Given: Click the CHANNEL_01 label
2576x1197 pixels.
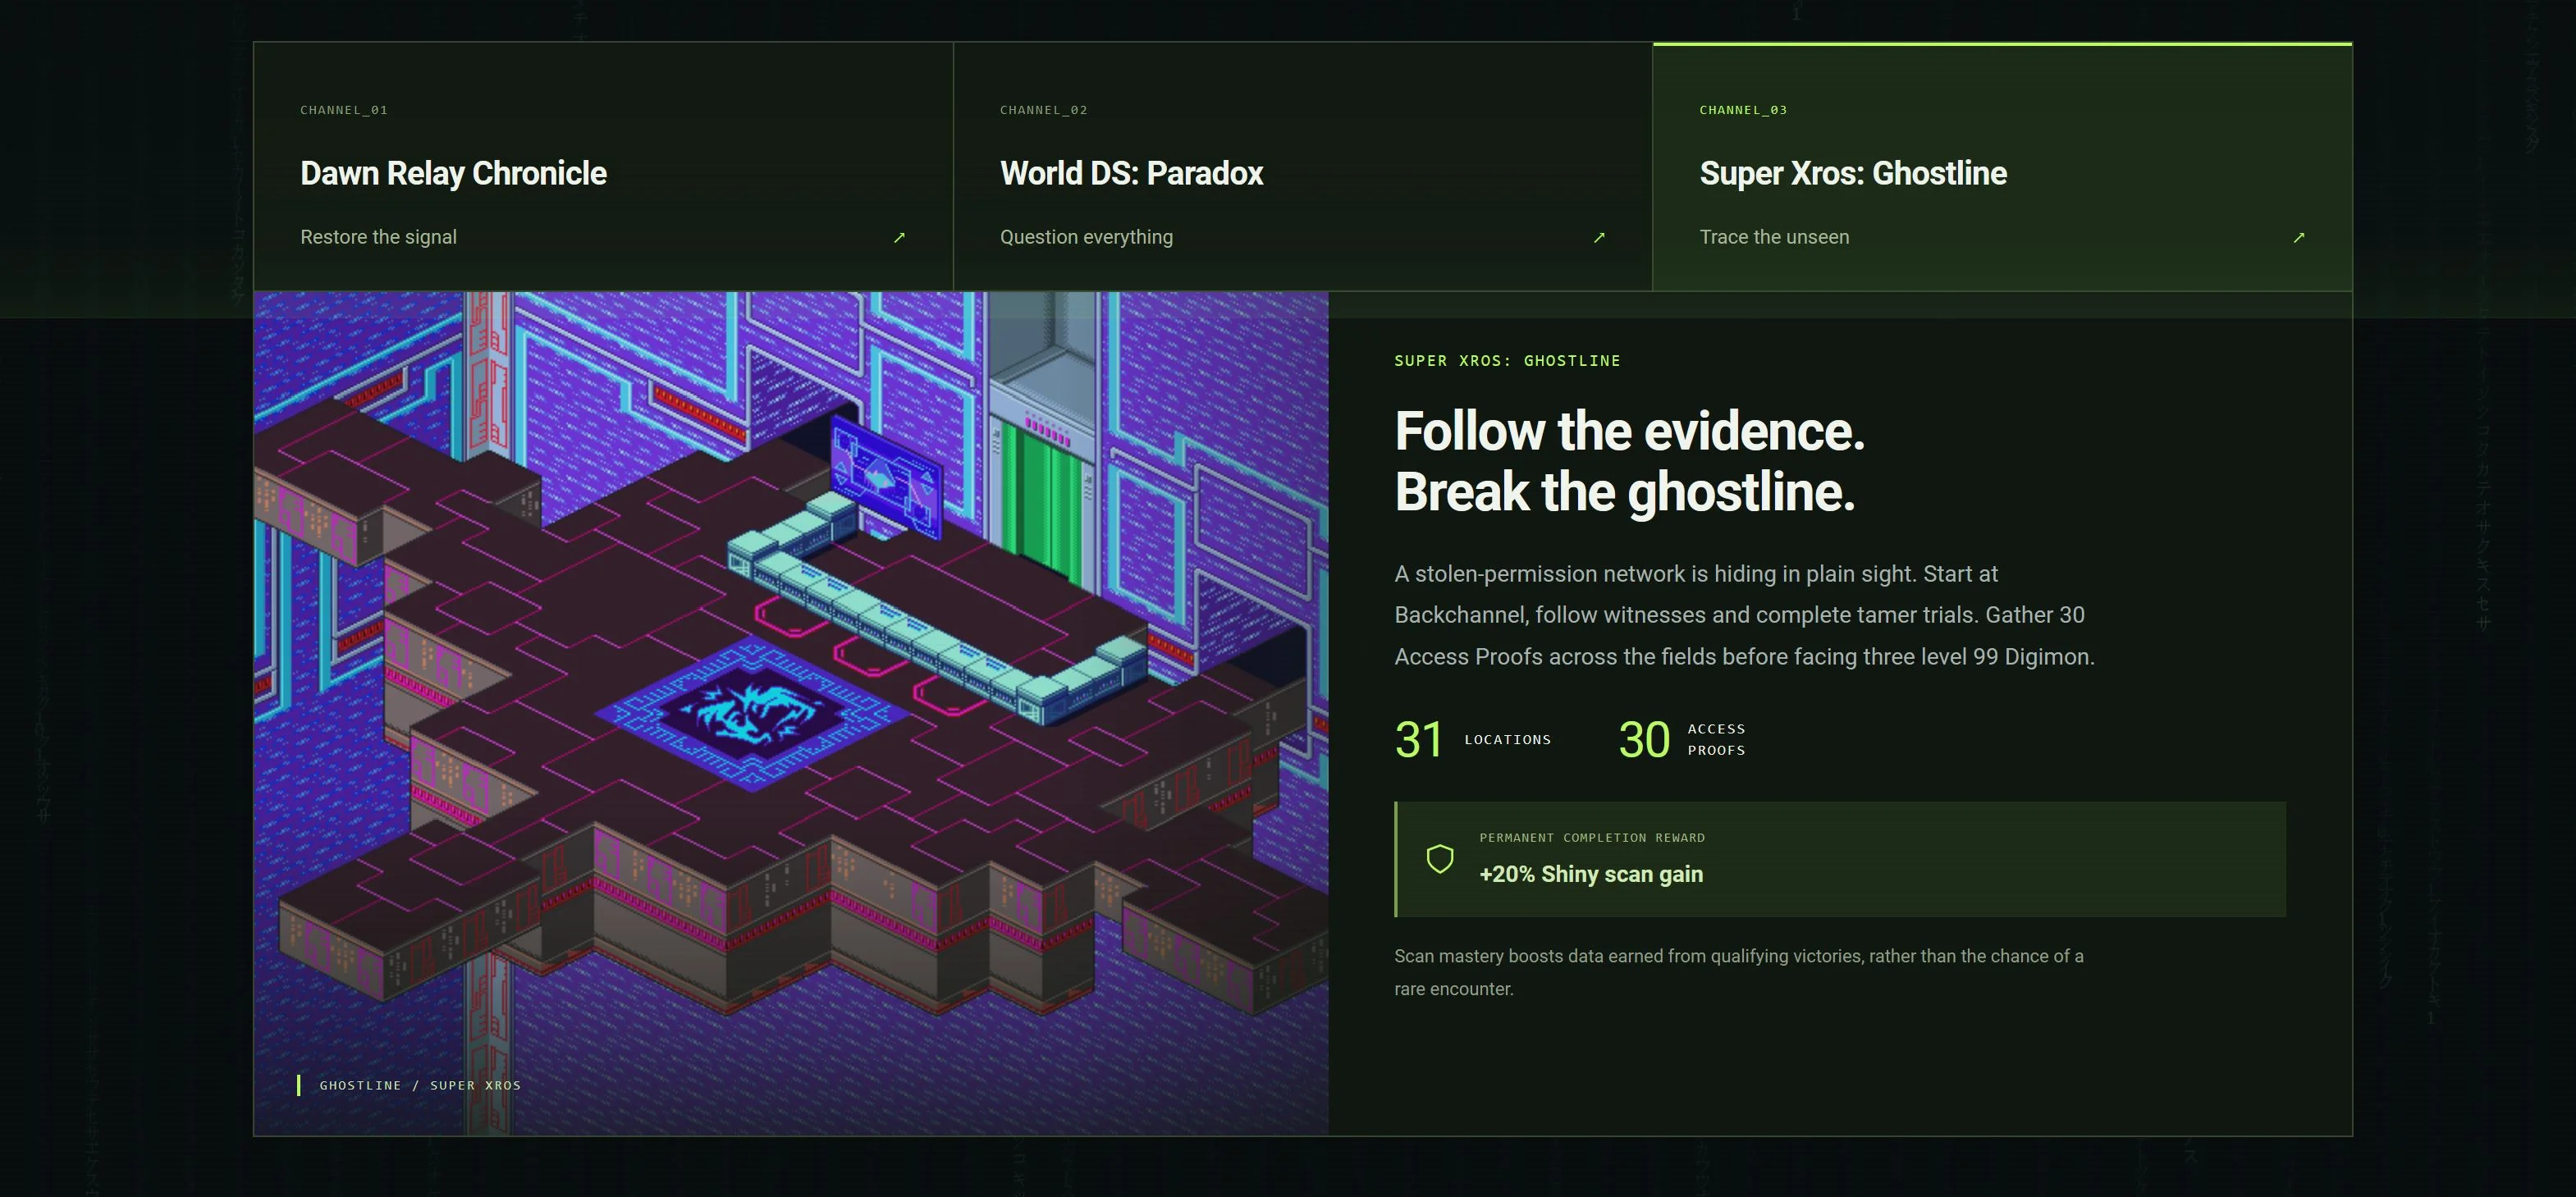Looking at the screenshot, I should pyautogui.click(x=344, y=110).
